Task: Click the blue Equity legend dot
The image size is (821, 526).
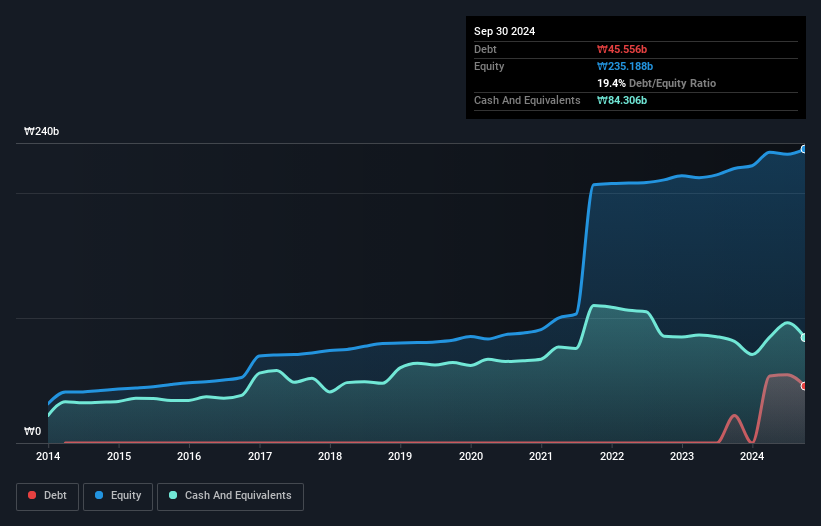Action: click(99, 495)
